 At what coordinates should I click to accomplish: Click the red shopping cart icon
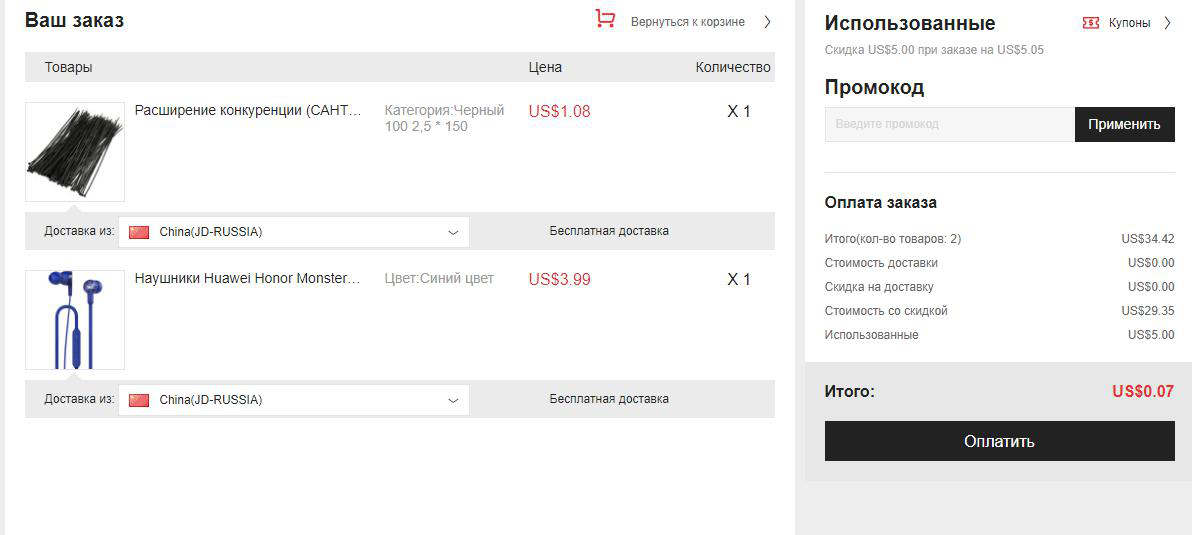[x=605, y=19]
